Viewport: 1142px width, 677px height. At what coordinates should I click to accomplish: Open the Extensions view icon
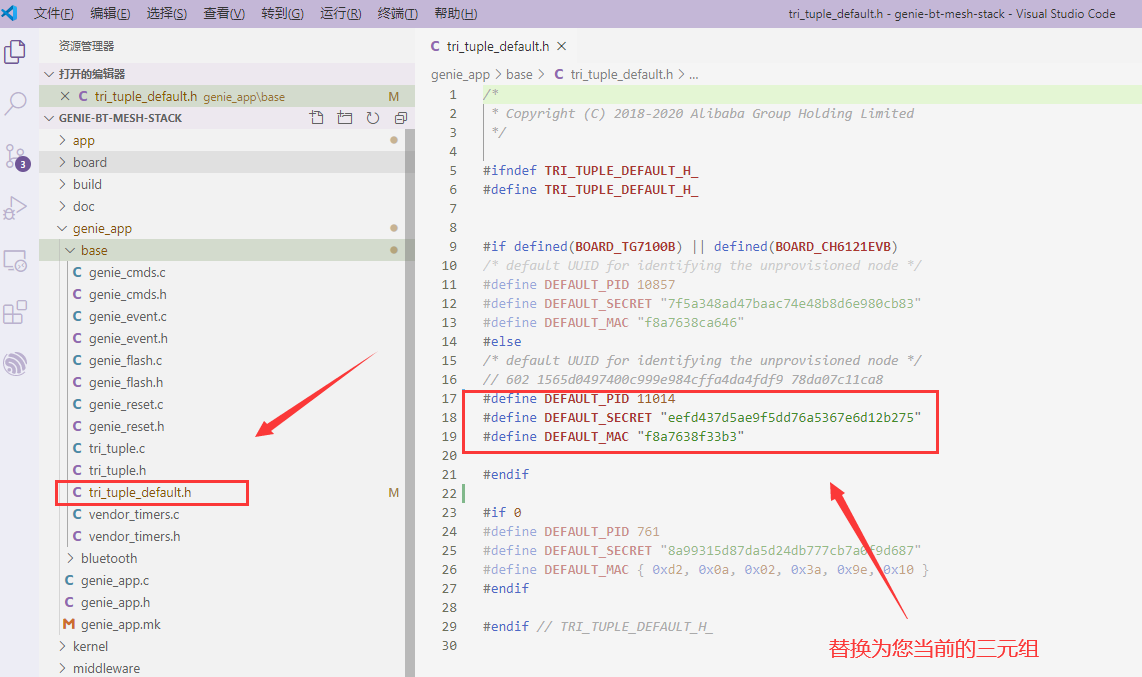coord(15,312)
